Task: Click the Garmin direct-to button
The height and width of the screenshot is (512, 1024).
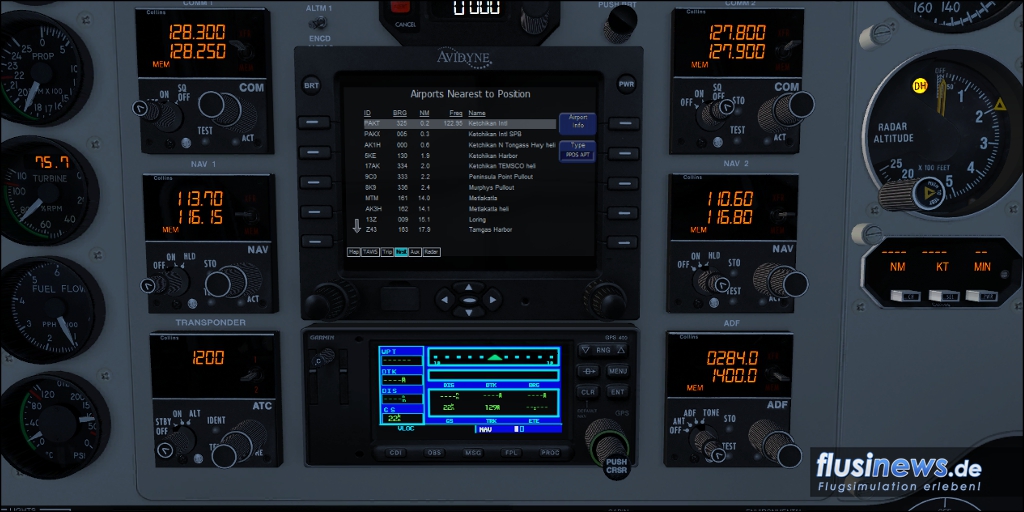Action: point(587,371)
